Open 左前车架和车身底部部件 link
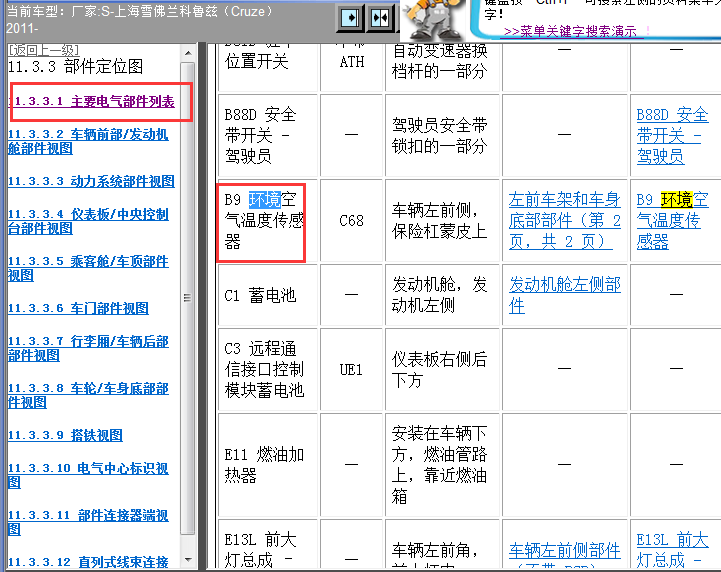 (565, 220)
